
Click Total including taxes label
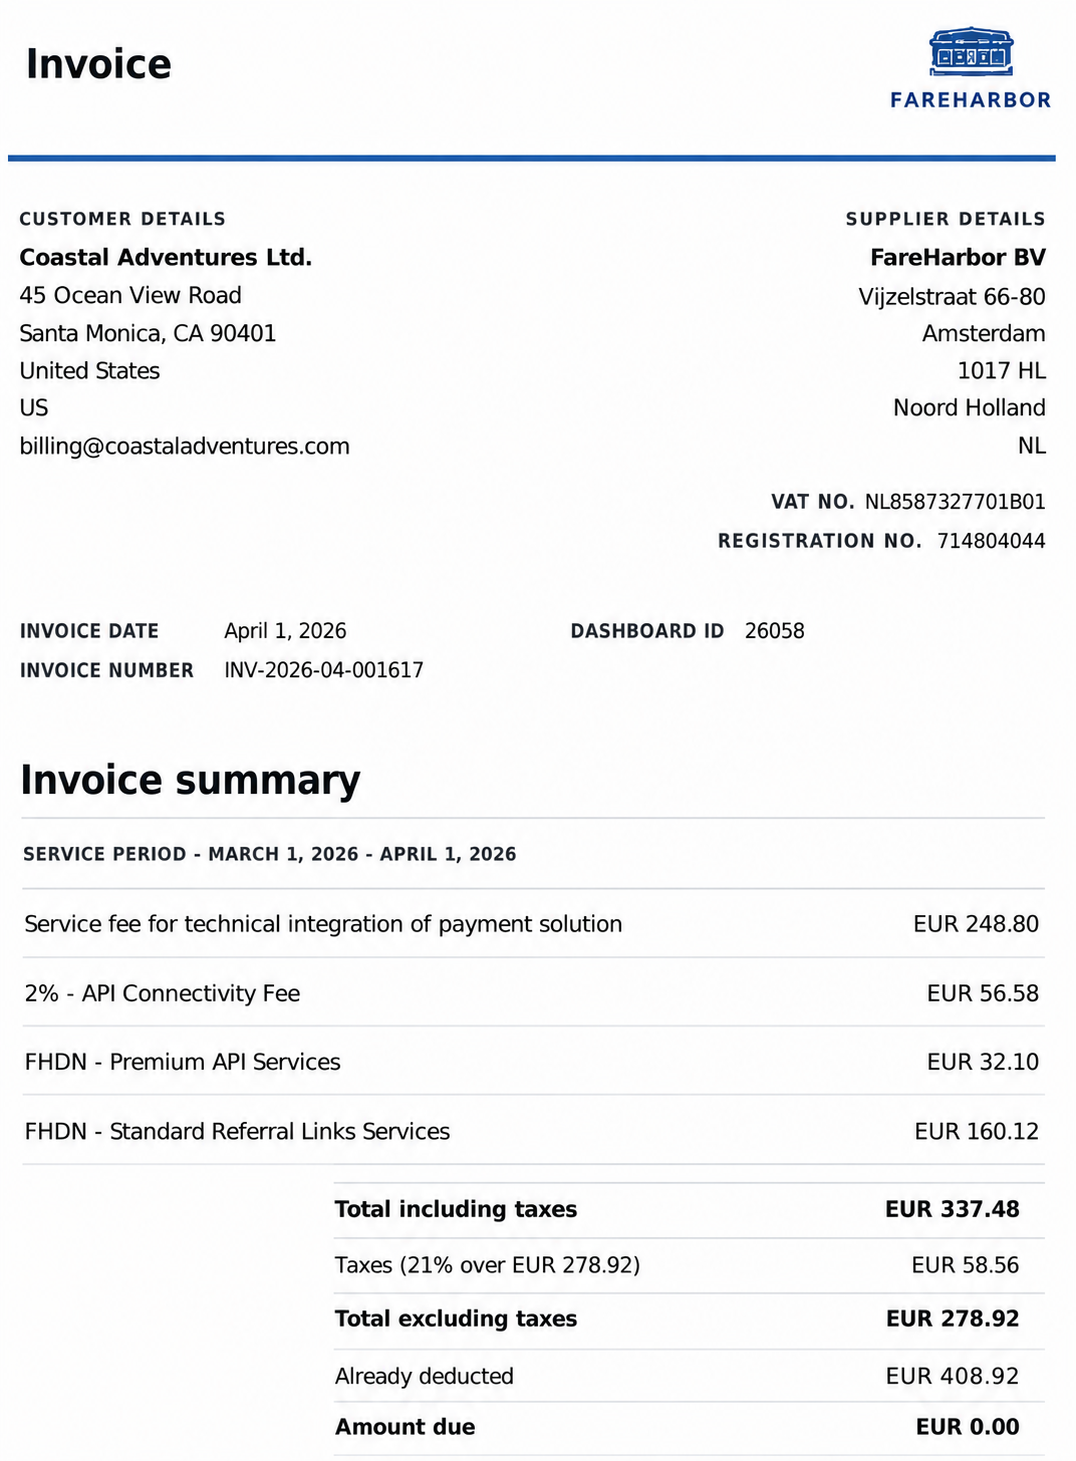click(456, 1209)
